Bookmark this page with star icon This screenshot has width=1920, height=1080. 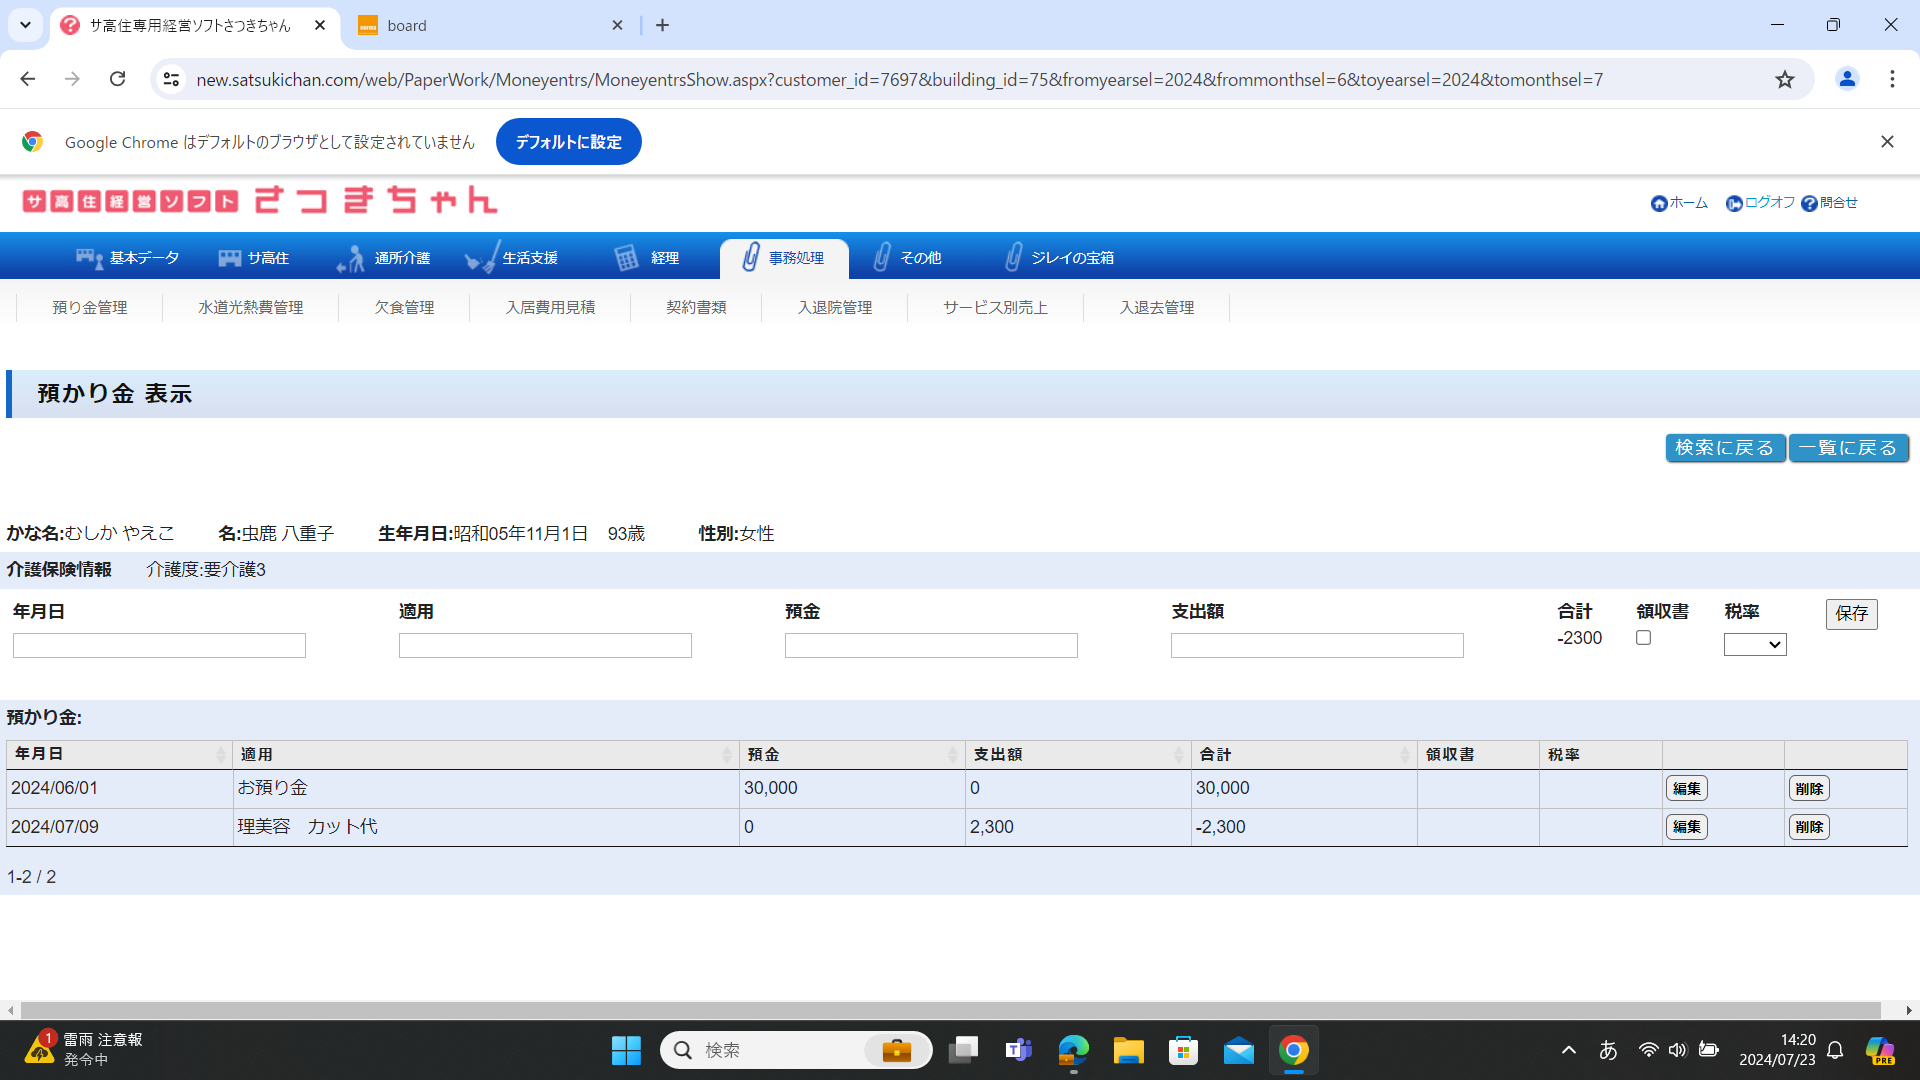point(1785,79)
